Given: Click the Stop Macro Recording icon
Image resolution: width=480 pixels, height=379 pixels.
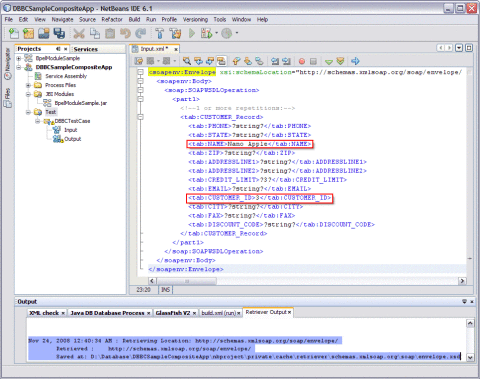Looking at the screenshot, I should 313,61.
